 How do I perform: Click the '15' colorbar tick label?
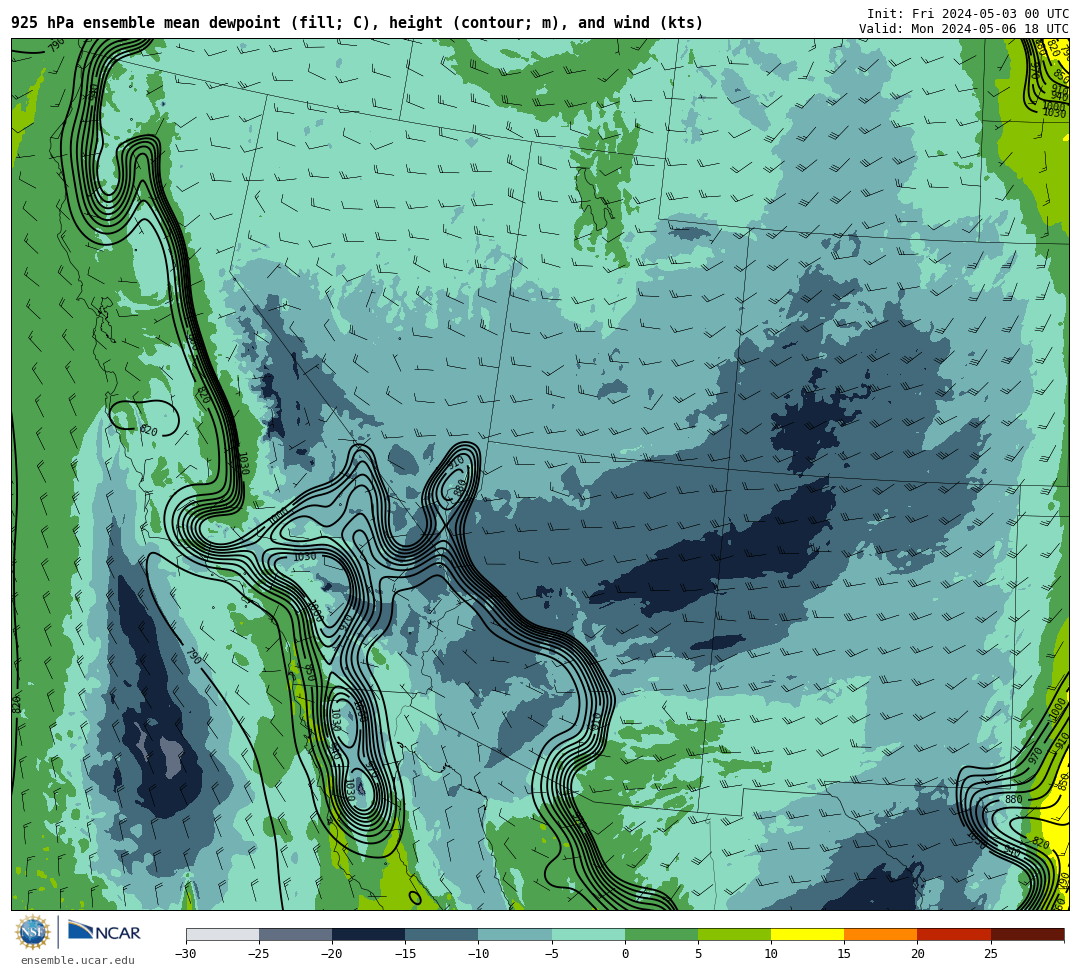[844, 954]
